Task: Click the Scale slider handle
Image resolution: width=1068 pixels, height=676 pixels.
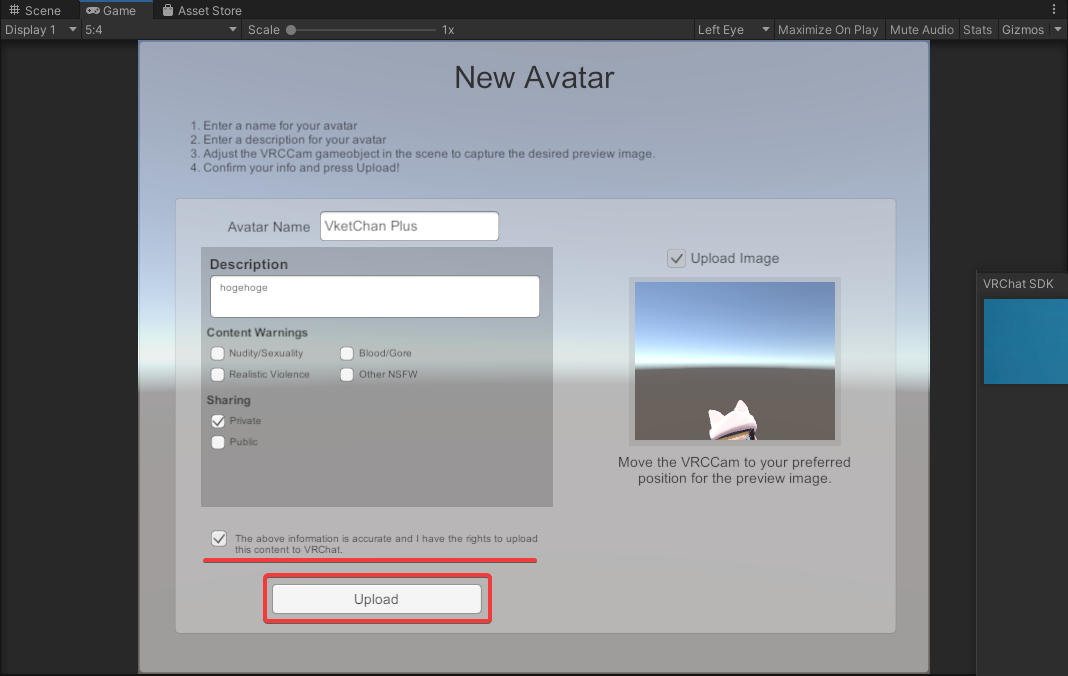Action: [x=291, y=30]
